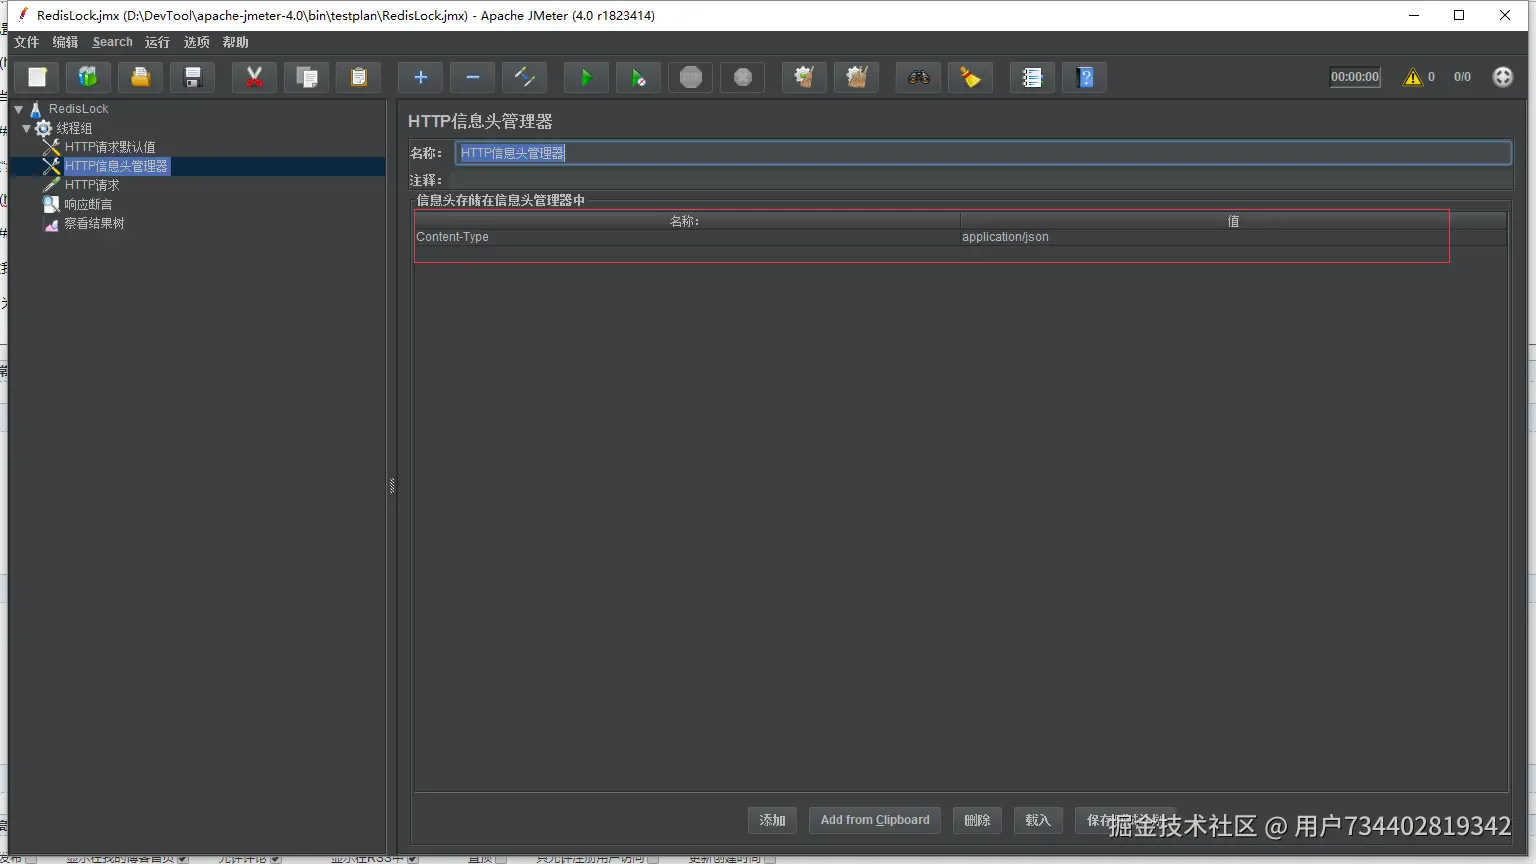Select 察看结果树 listener in tree

[94, 223]
